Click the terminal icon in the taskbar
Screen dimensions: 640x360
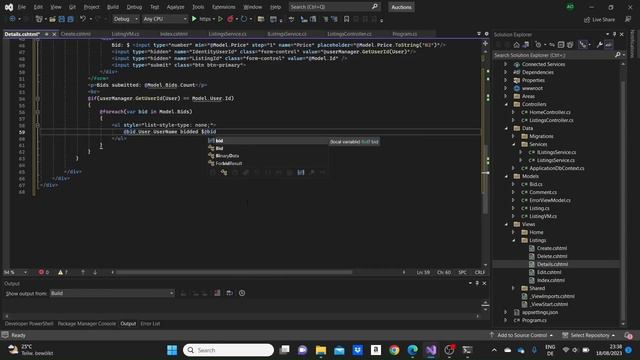pos(467,350)
